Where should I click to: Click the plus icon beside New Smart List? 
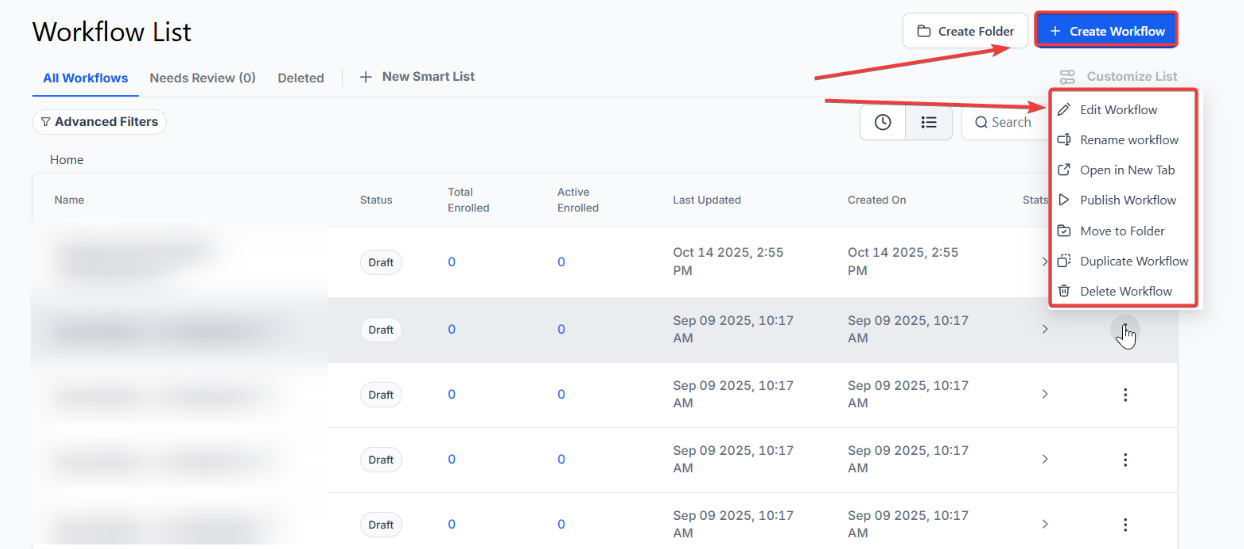click(x=366, y=77)
